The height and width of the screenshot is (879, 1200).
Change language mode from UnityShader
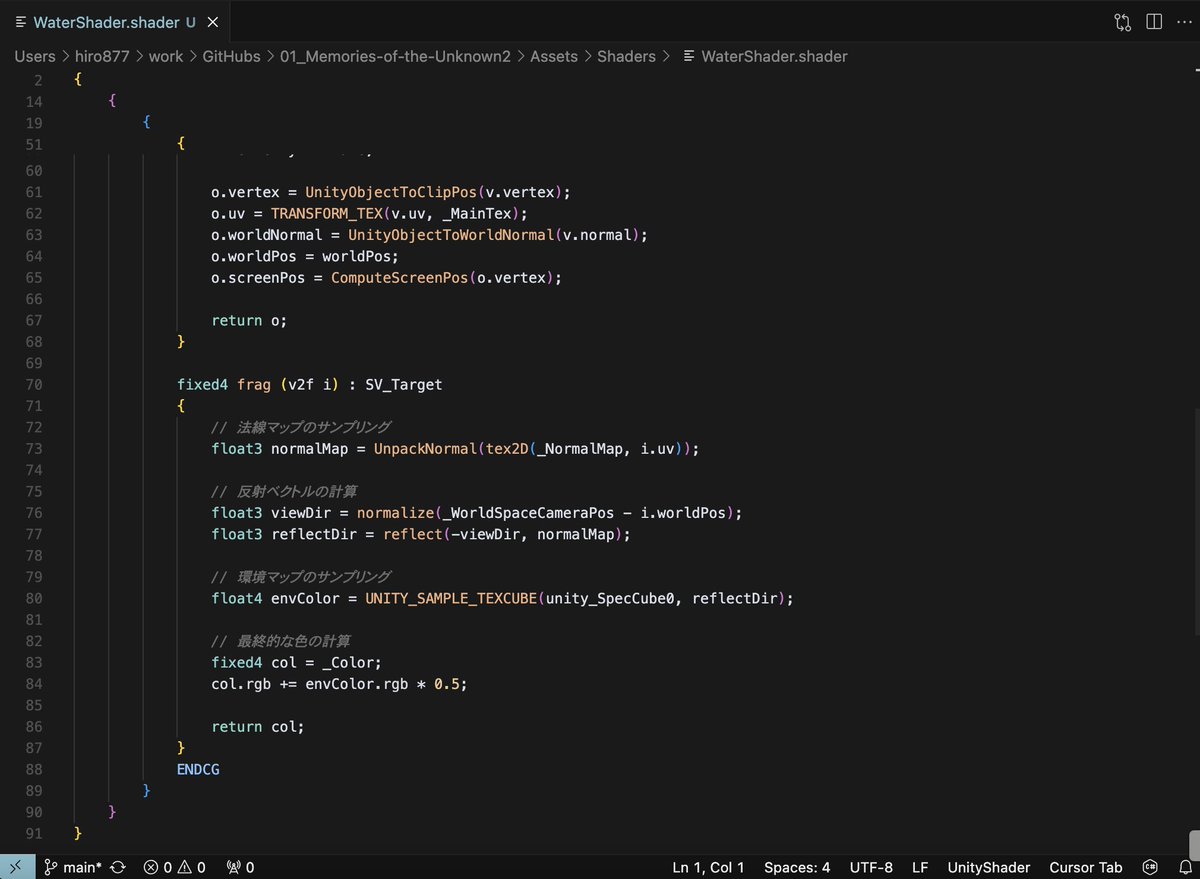(990, 867)
